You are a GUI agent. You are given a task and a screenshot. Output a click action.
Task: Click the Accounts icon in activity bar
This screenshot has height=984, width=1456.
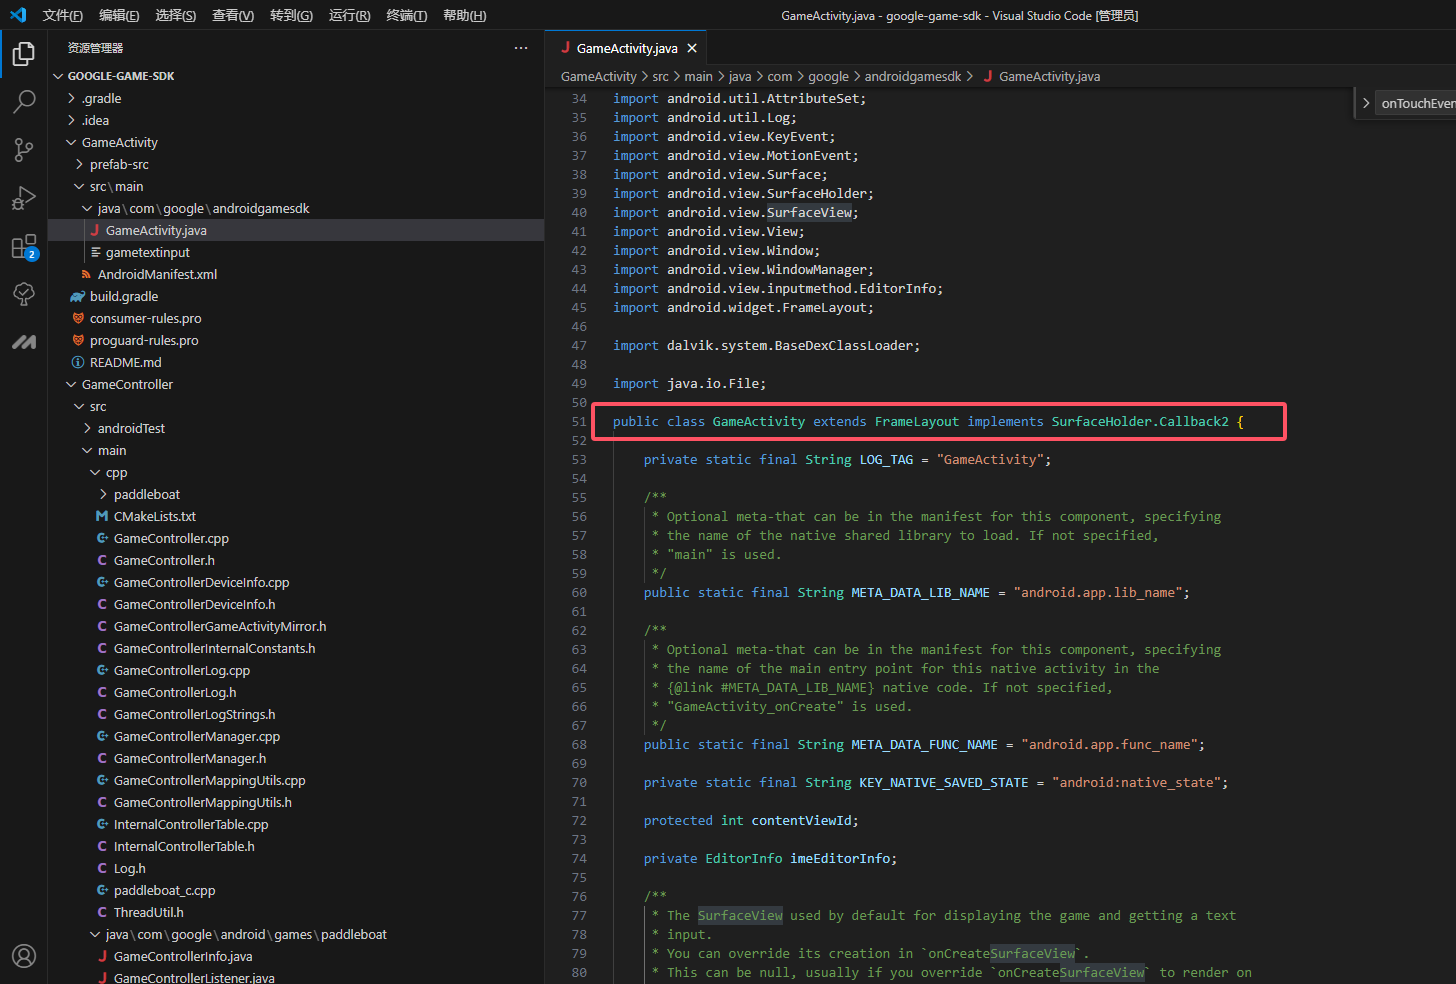(24, 956)
